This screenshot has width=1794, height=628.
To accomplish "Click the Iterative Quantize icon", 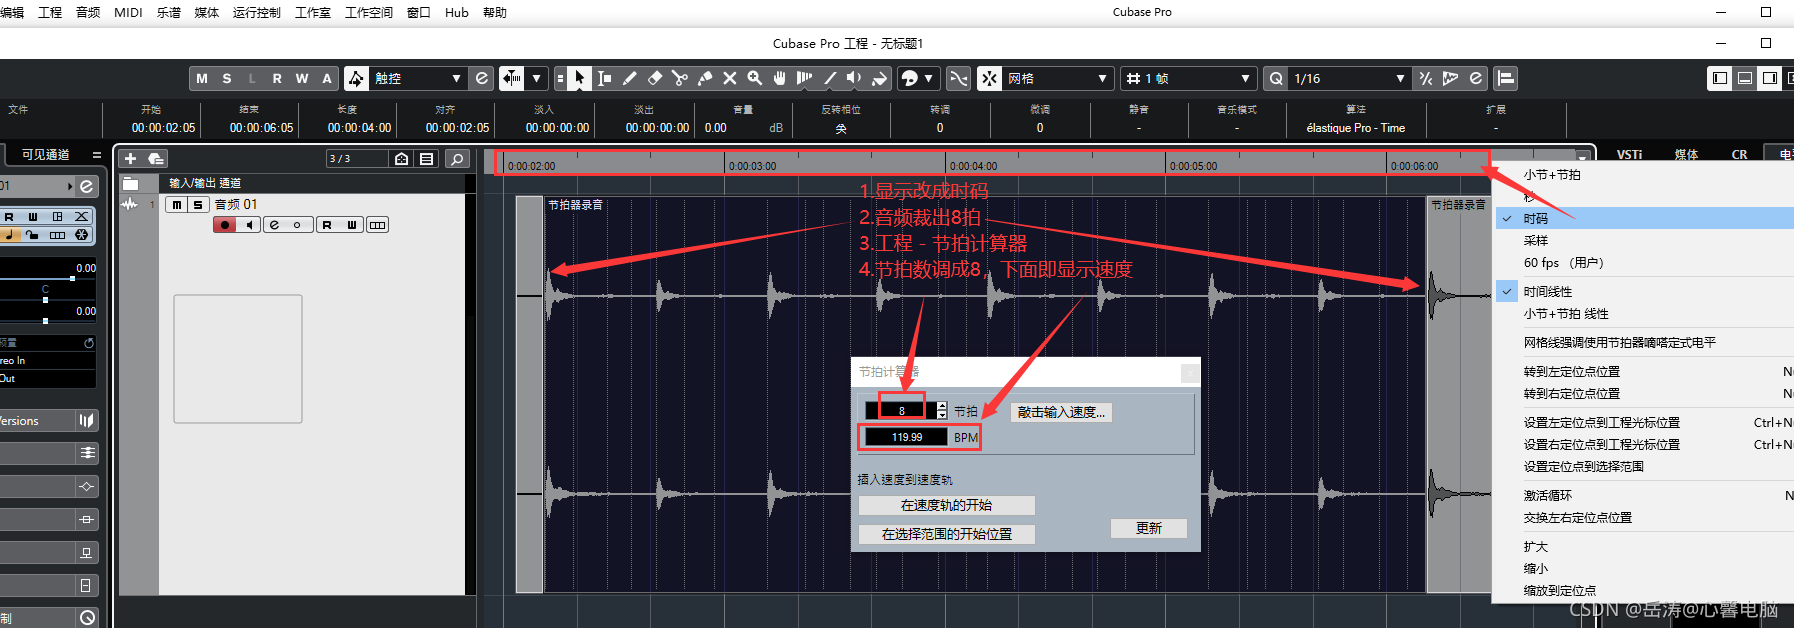I will coord(1426,78).
